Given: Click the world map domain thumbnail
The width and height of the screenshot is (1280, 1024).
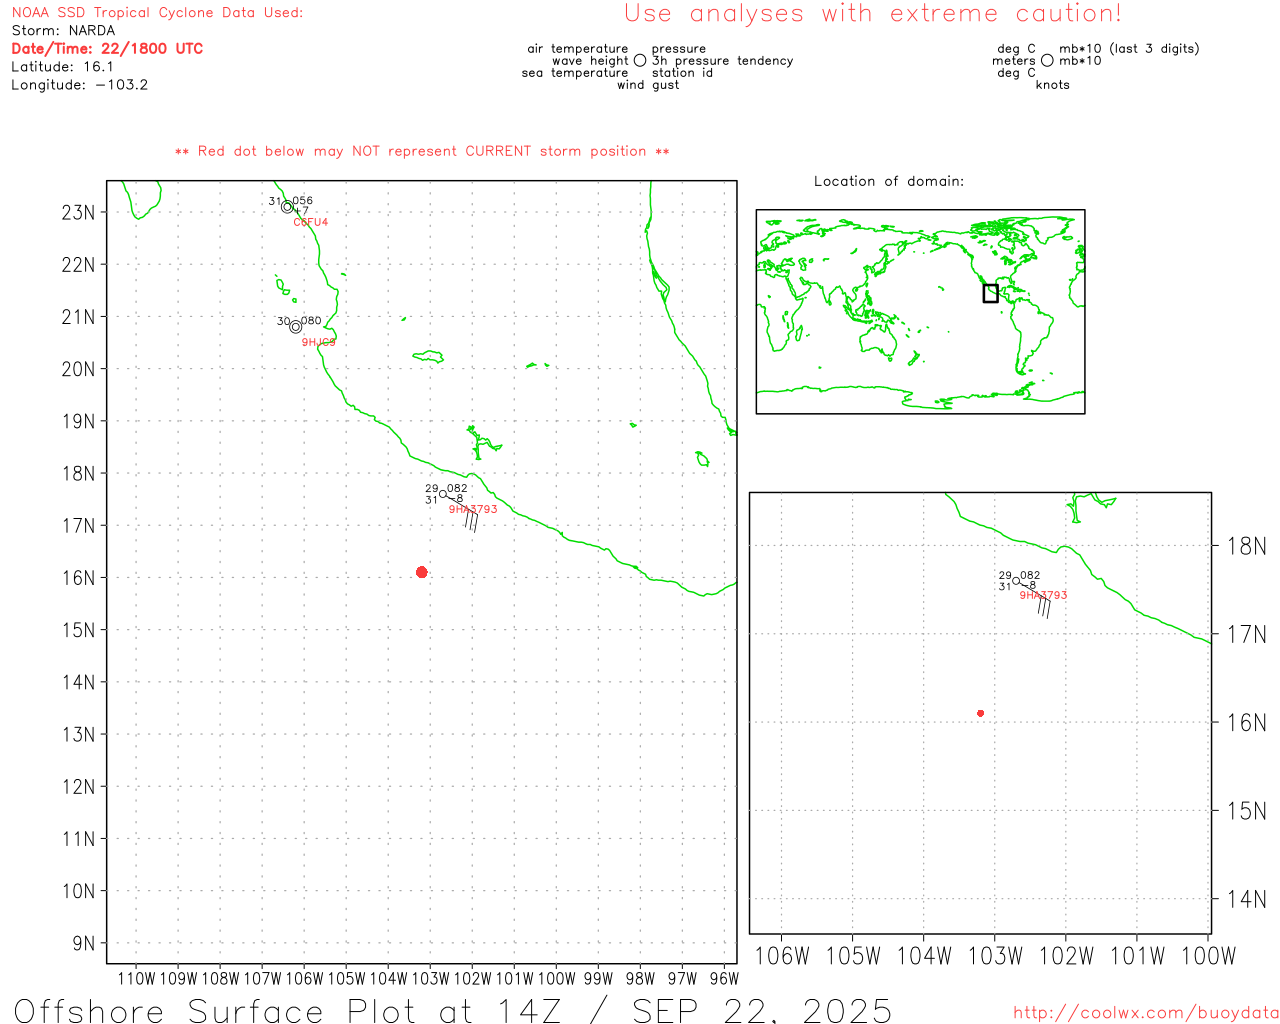Looking at the screenshot, I should pos(920,311).
